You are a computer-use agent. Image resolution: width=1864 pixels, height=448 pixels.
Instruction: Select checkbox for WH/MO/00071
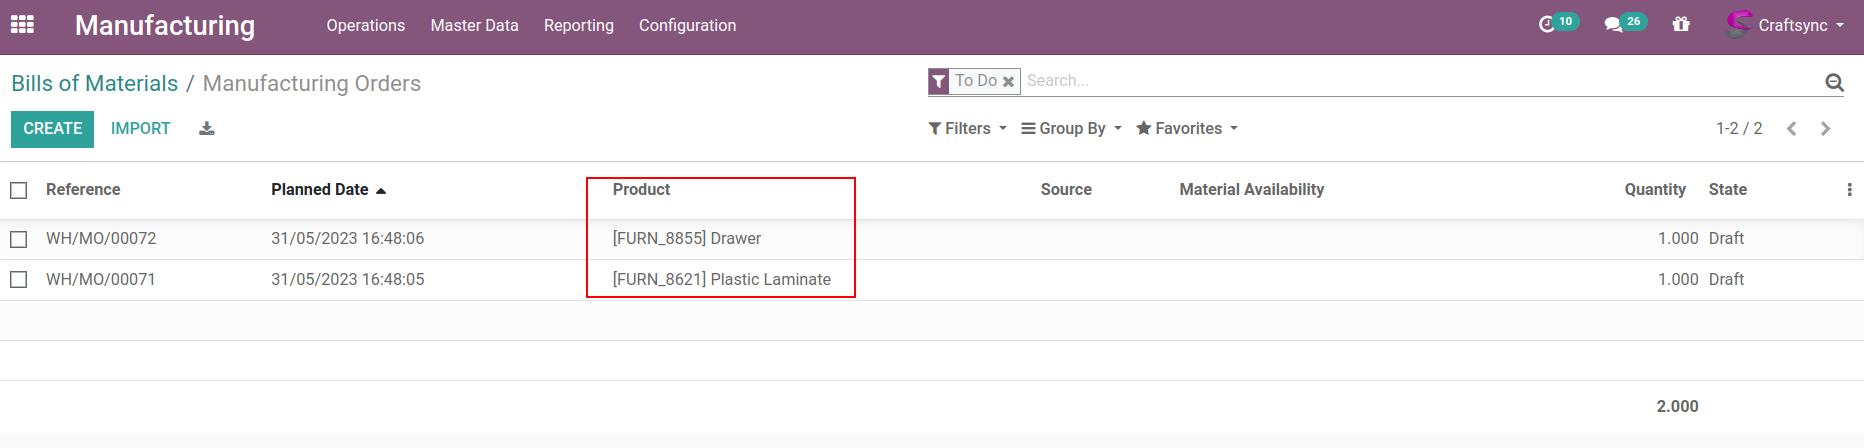(x=19, y=280)
